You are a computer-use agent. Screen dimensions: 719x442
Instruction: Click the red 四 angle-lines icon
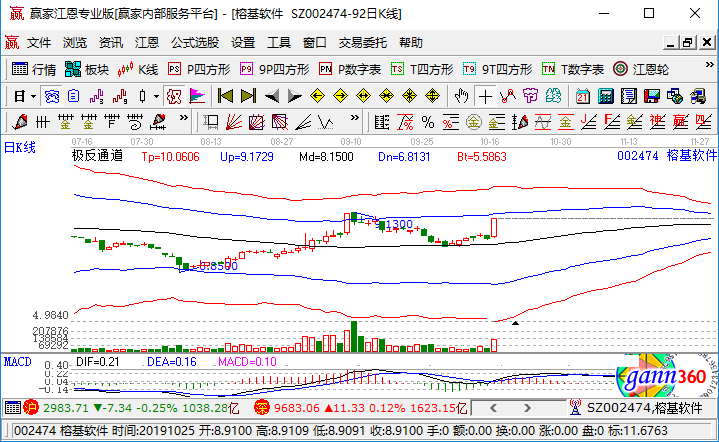point(703,122)
